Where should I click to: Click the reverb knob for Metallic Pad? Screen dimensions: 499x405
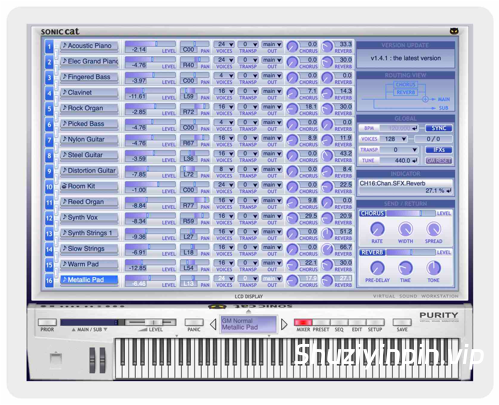pos(327,281)
